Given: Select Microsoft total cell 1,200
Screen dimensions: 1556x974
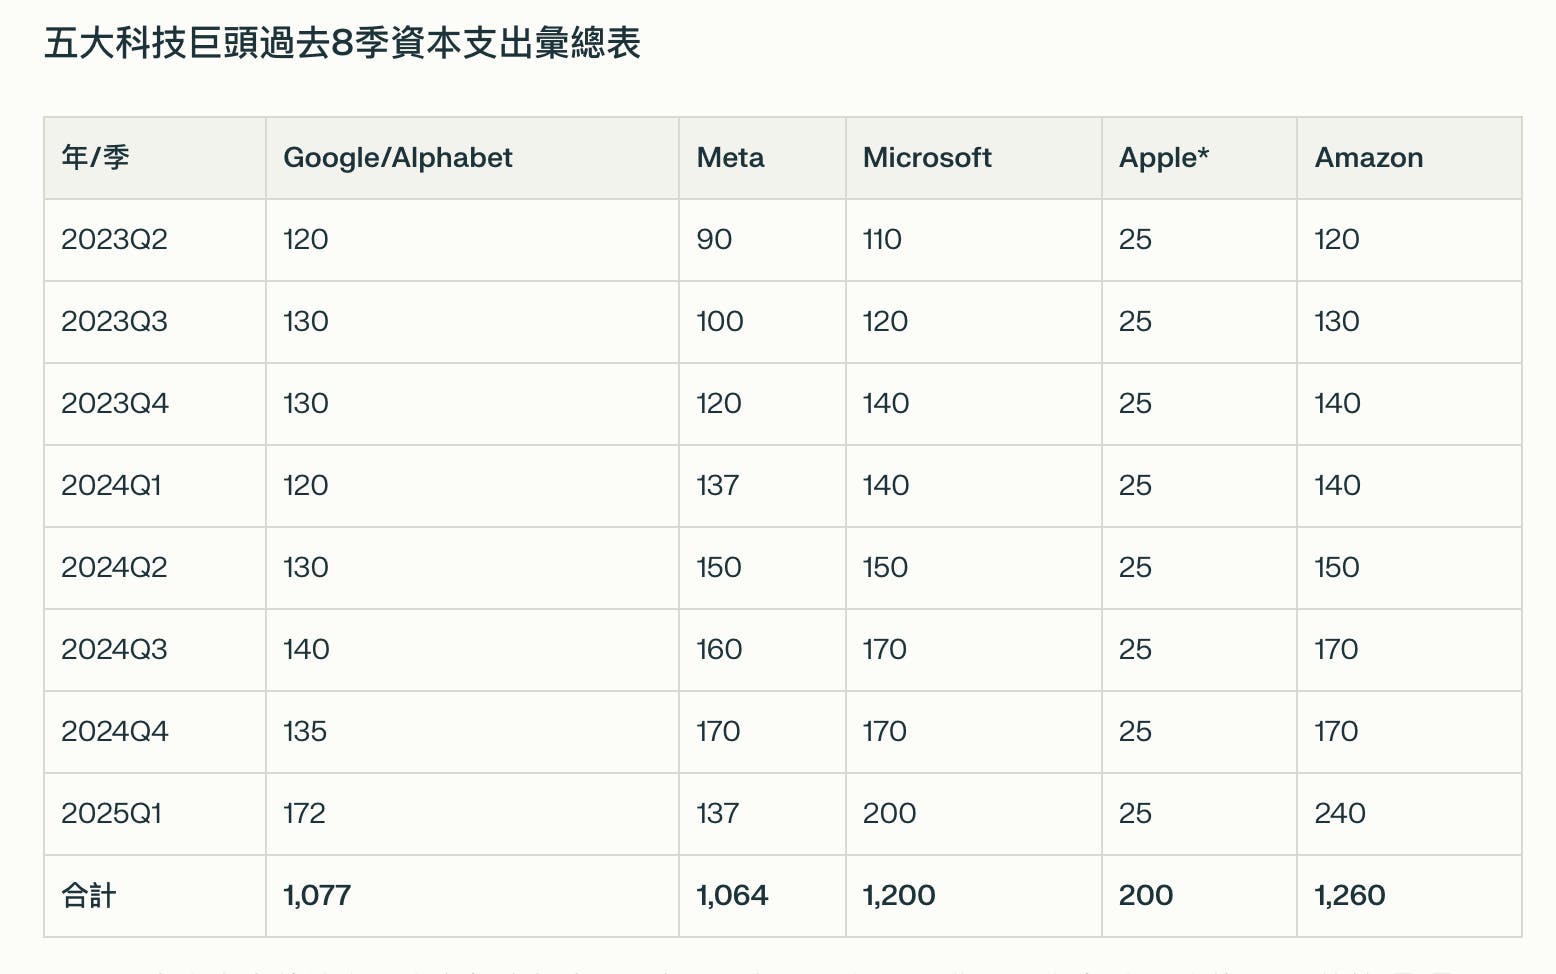Looking at the screenshot, I should pyautogui.click(x=899, y=896).
